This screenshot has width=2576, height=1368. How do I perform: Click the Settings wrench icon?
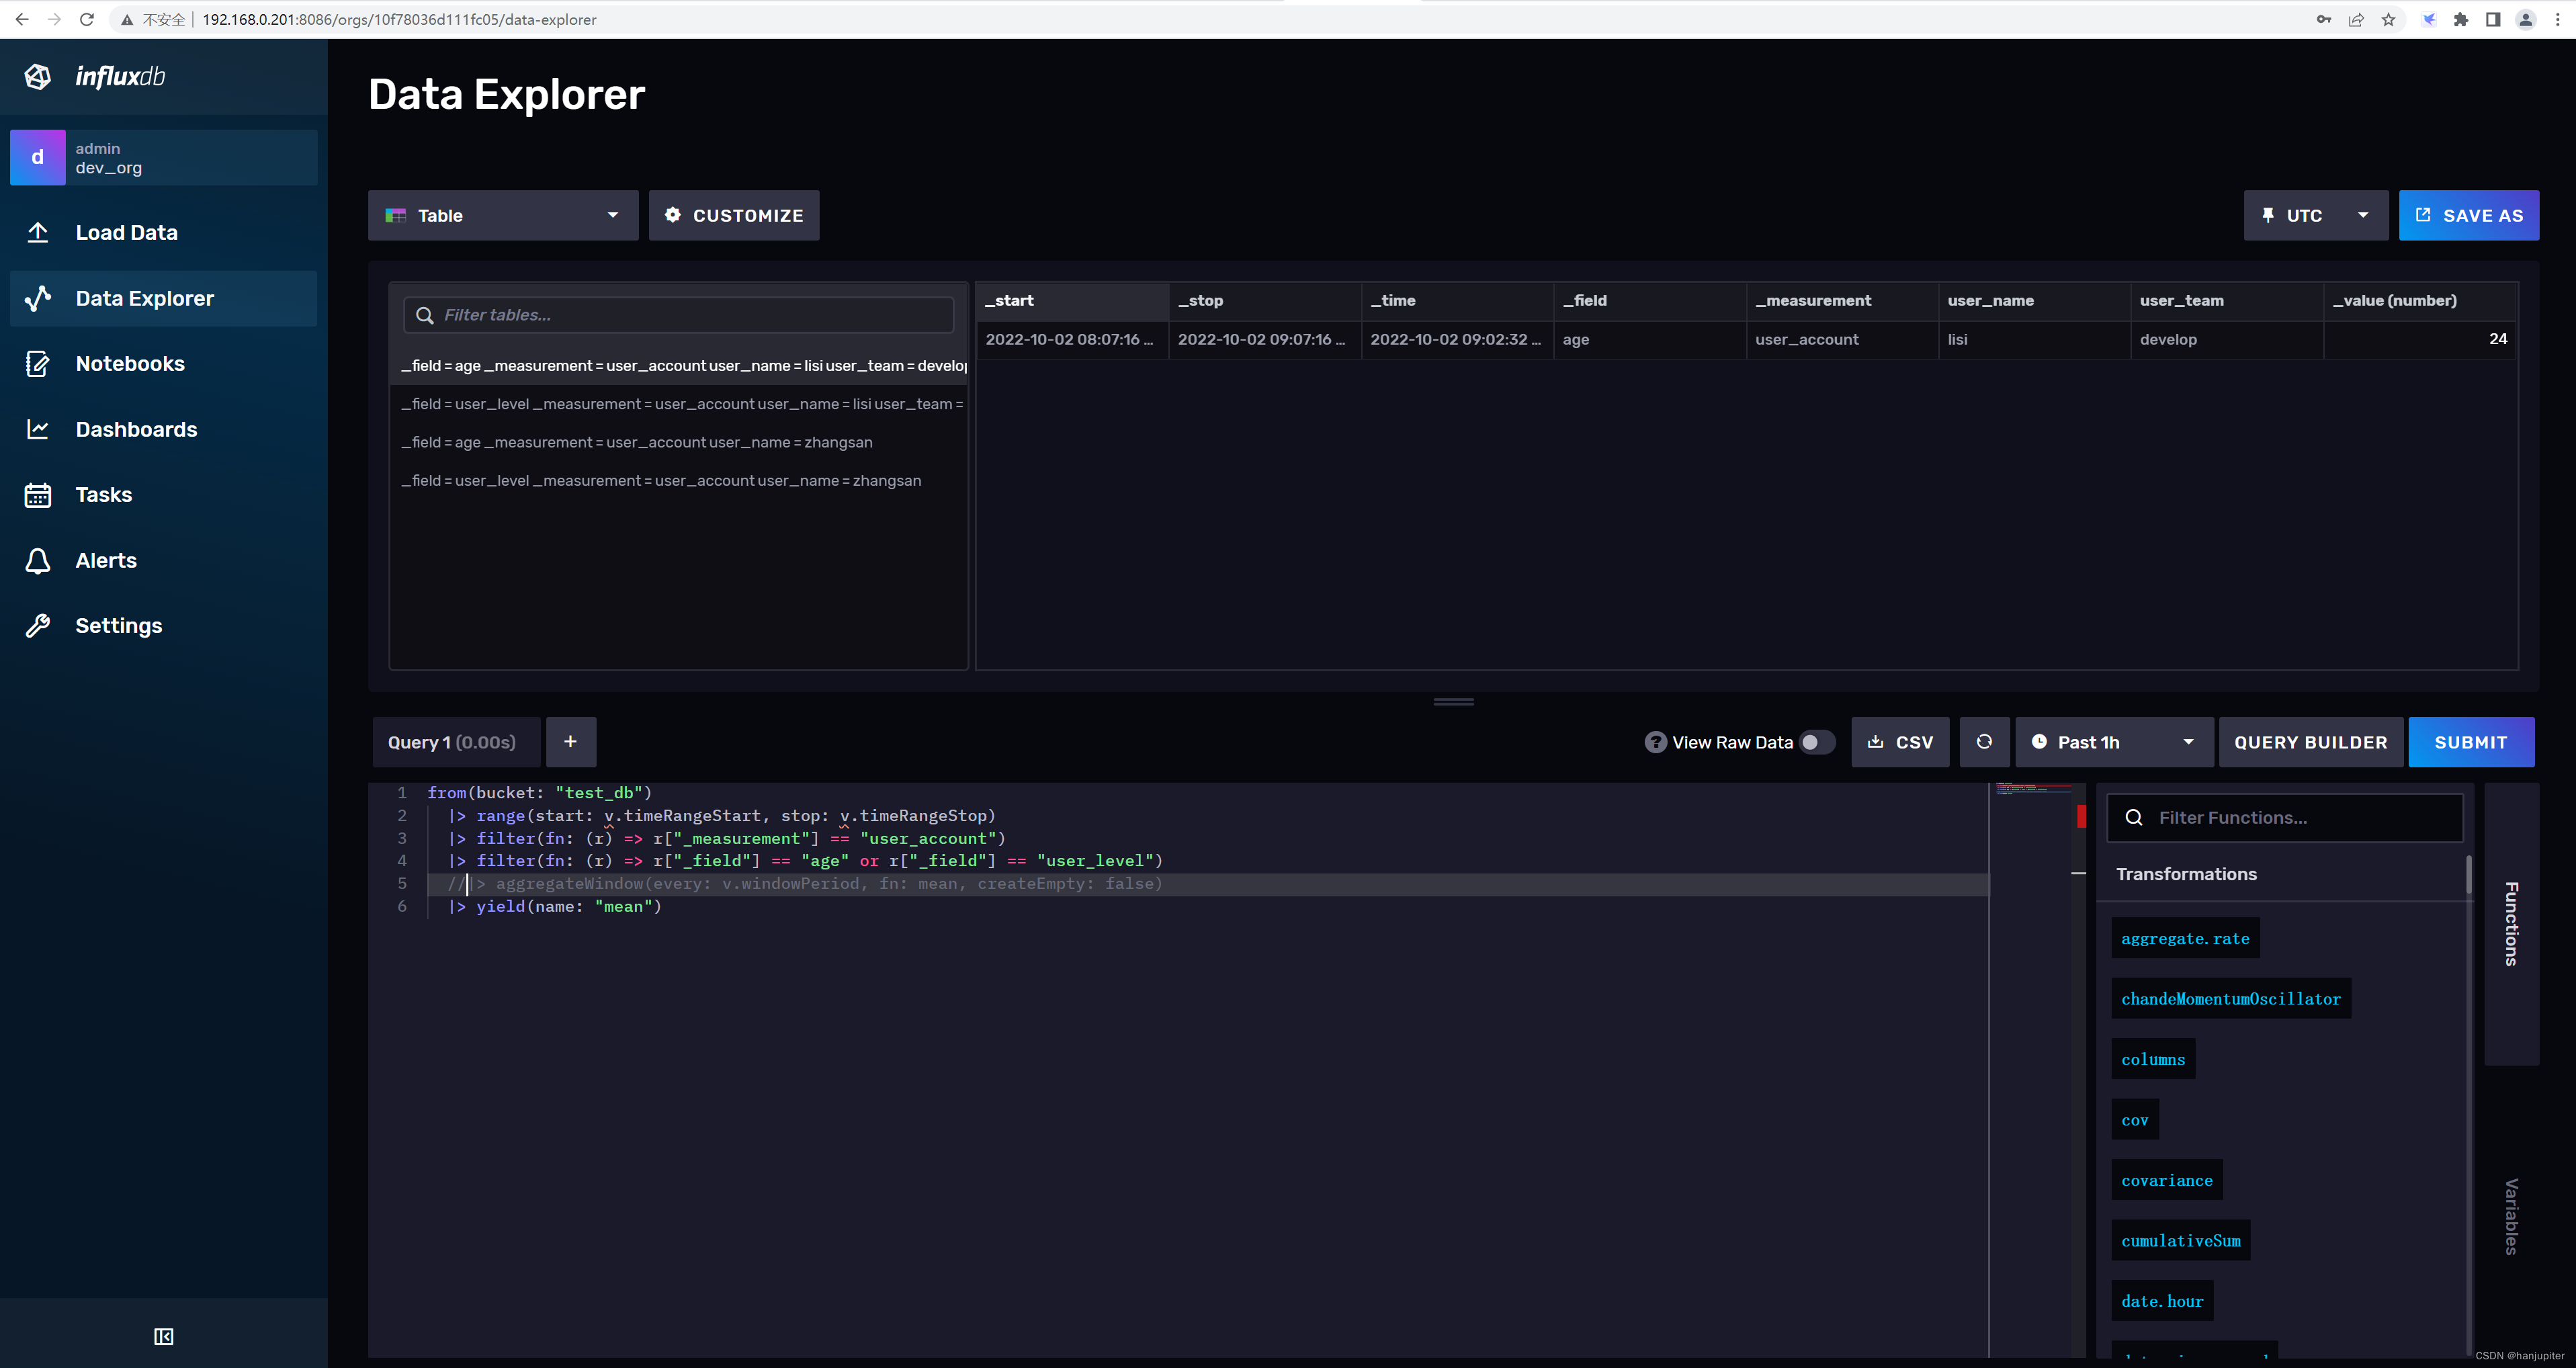click(x=38, y=626)
